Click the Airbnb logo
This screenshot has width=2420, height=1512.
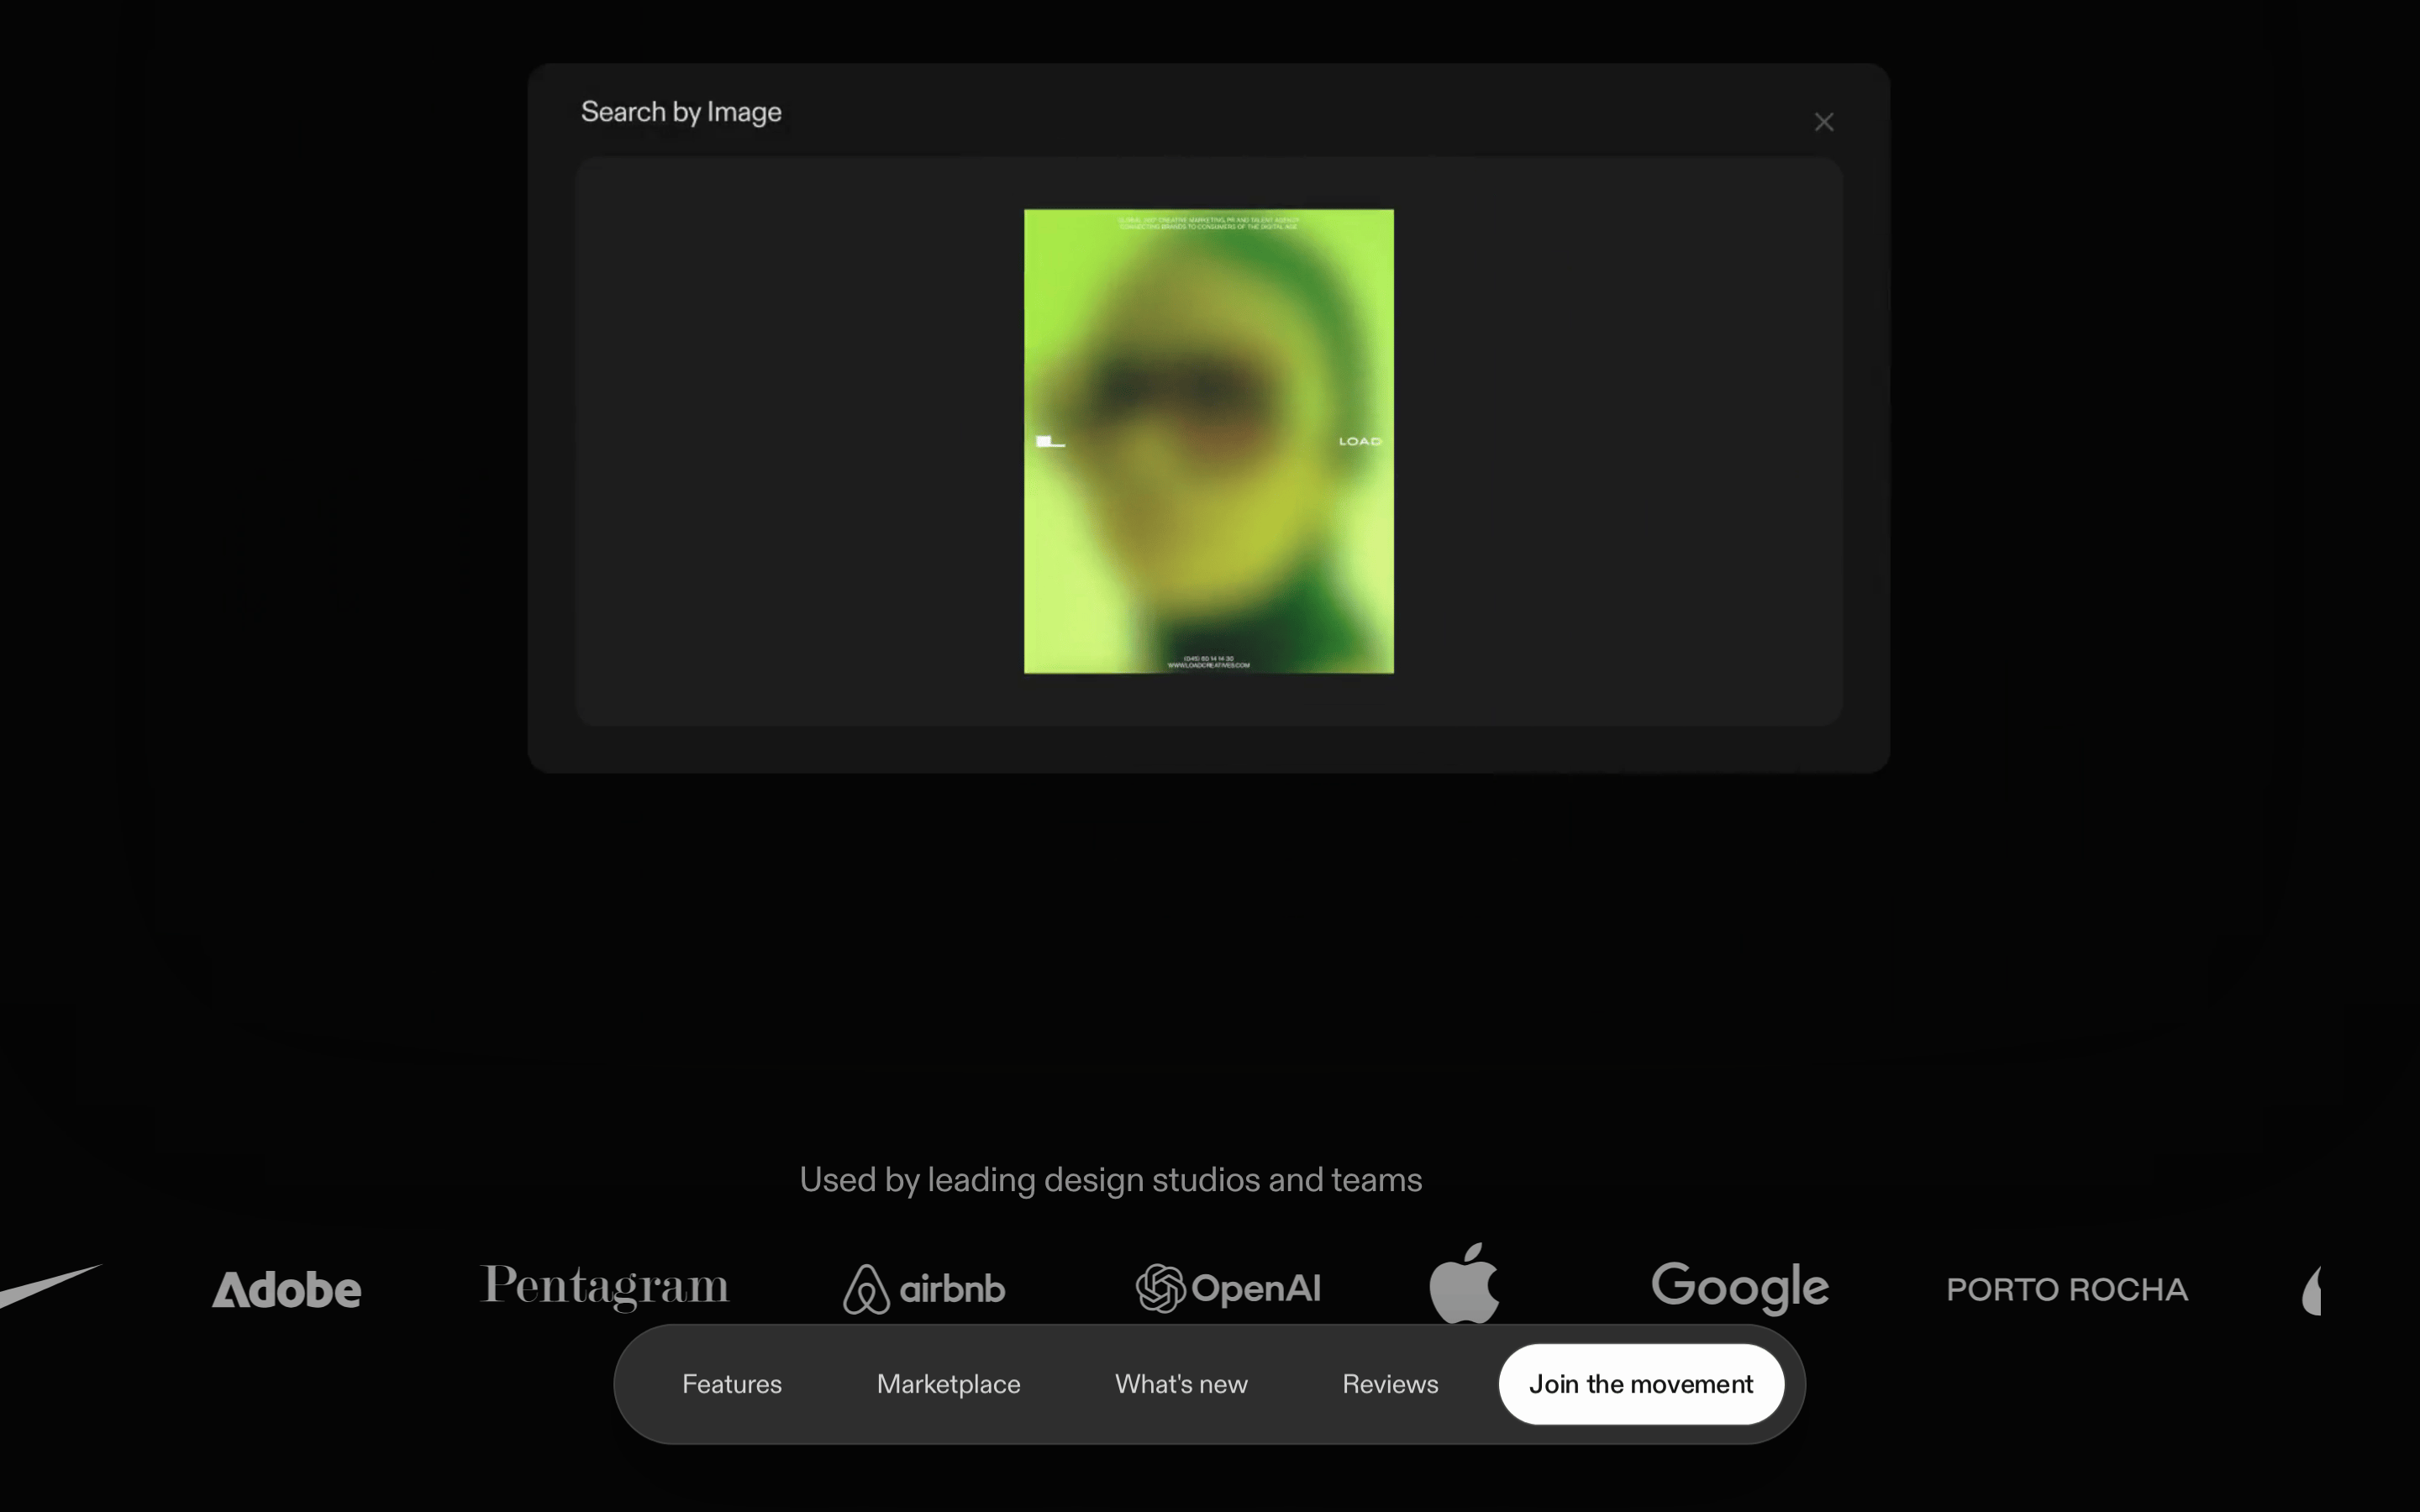pyautogui.click(x=924, y=1288)
